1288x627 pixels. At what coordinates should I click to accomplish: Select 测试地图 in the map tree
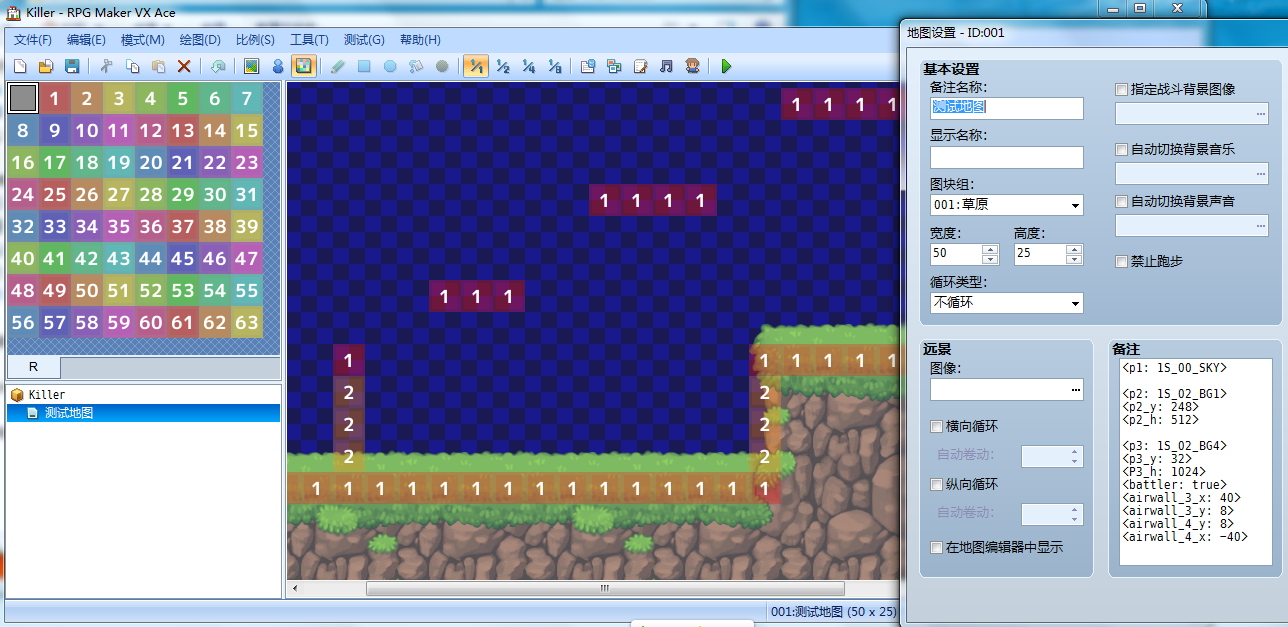click(x=68, y=413)
